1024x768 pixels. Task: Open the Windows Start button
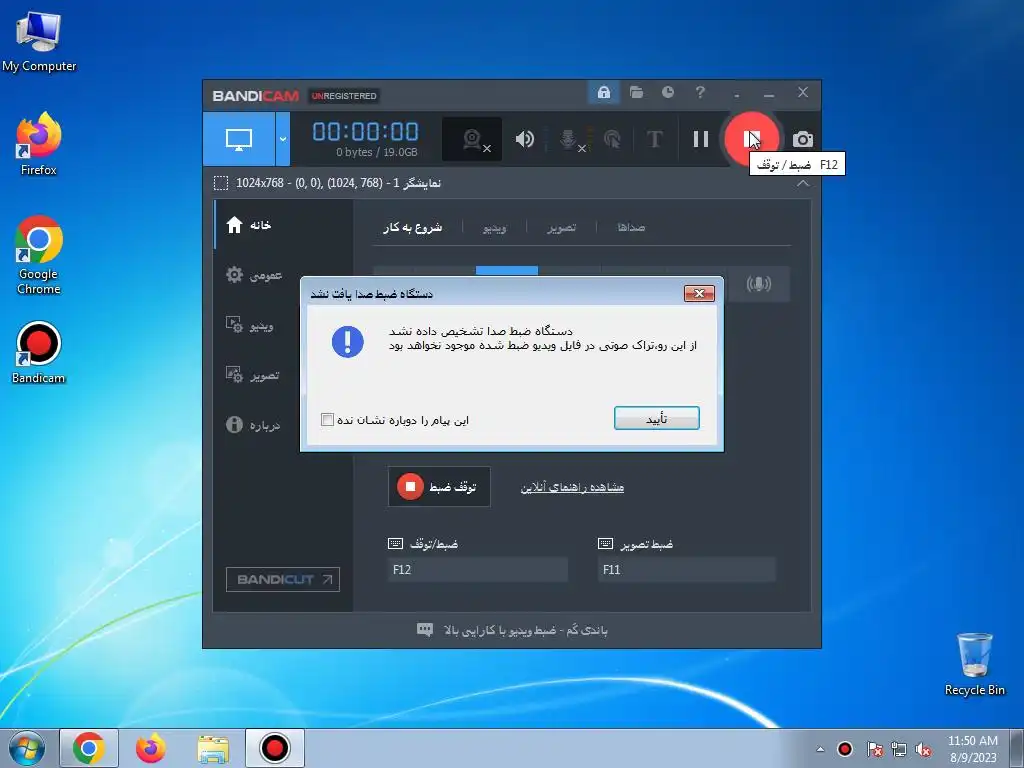(x=27, y=748)
